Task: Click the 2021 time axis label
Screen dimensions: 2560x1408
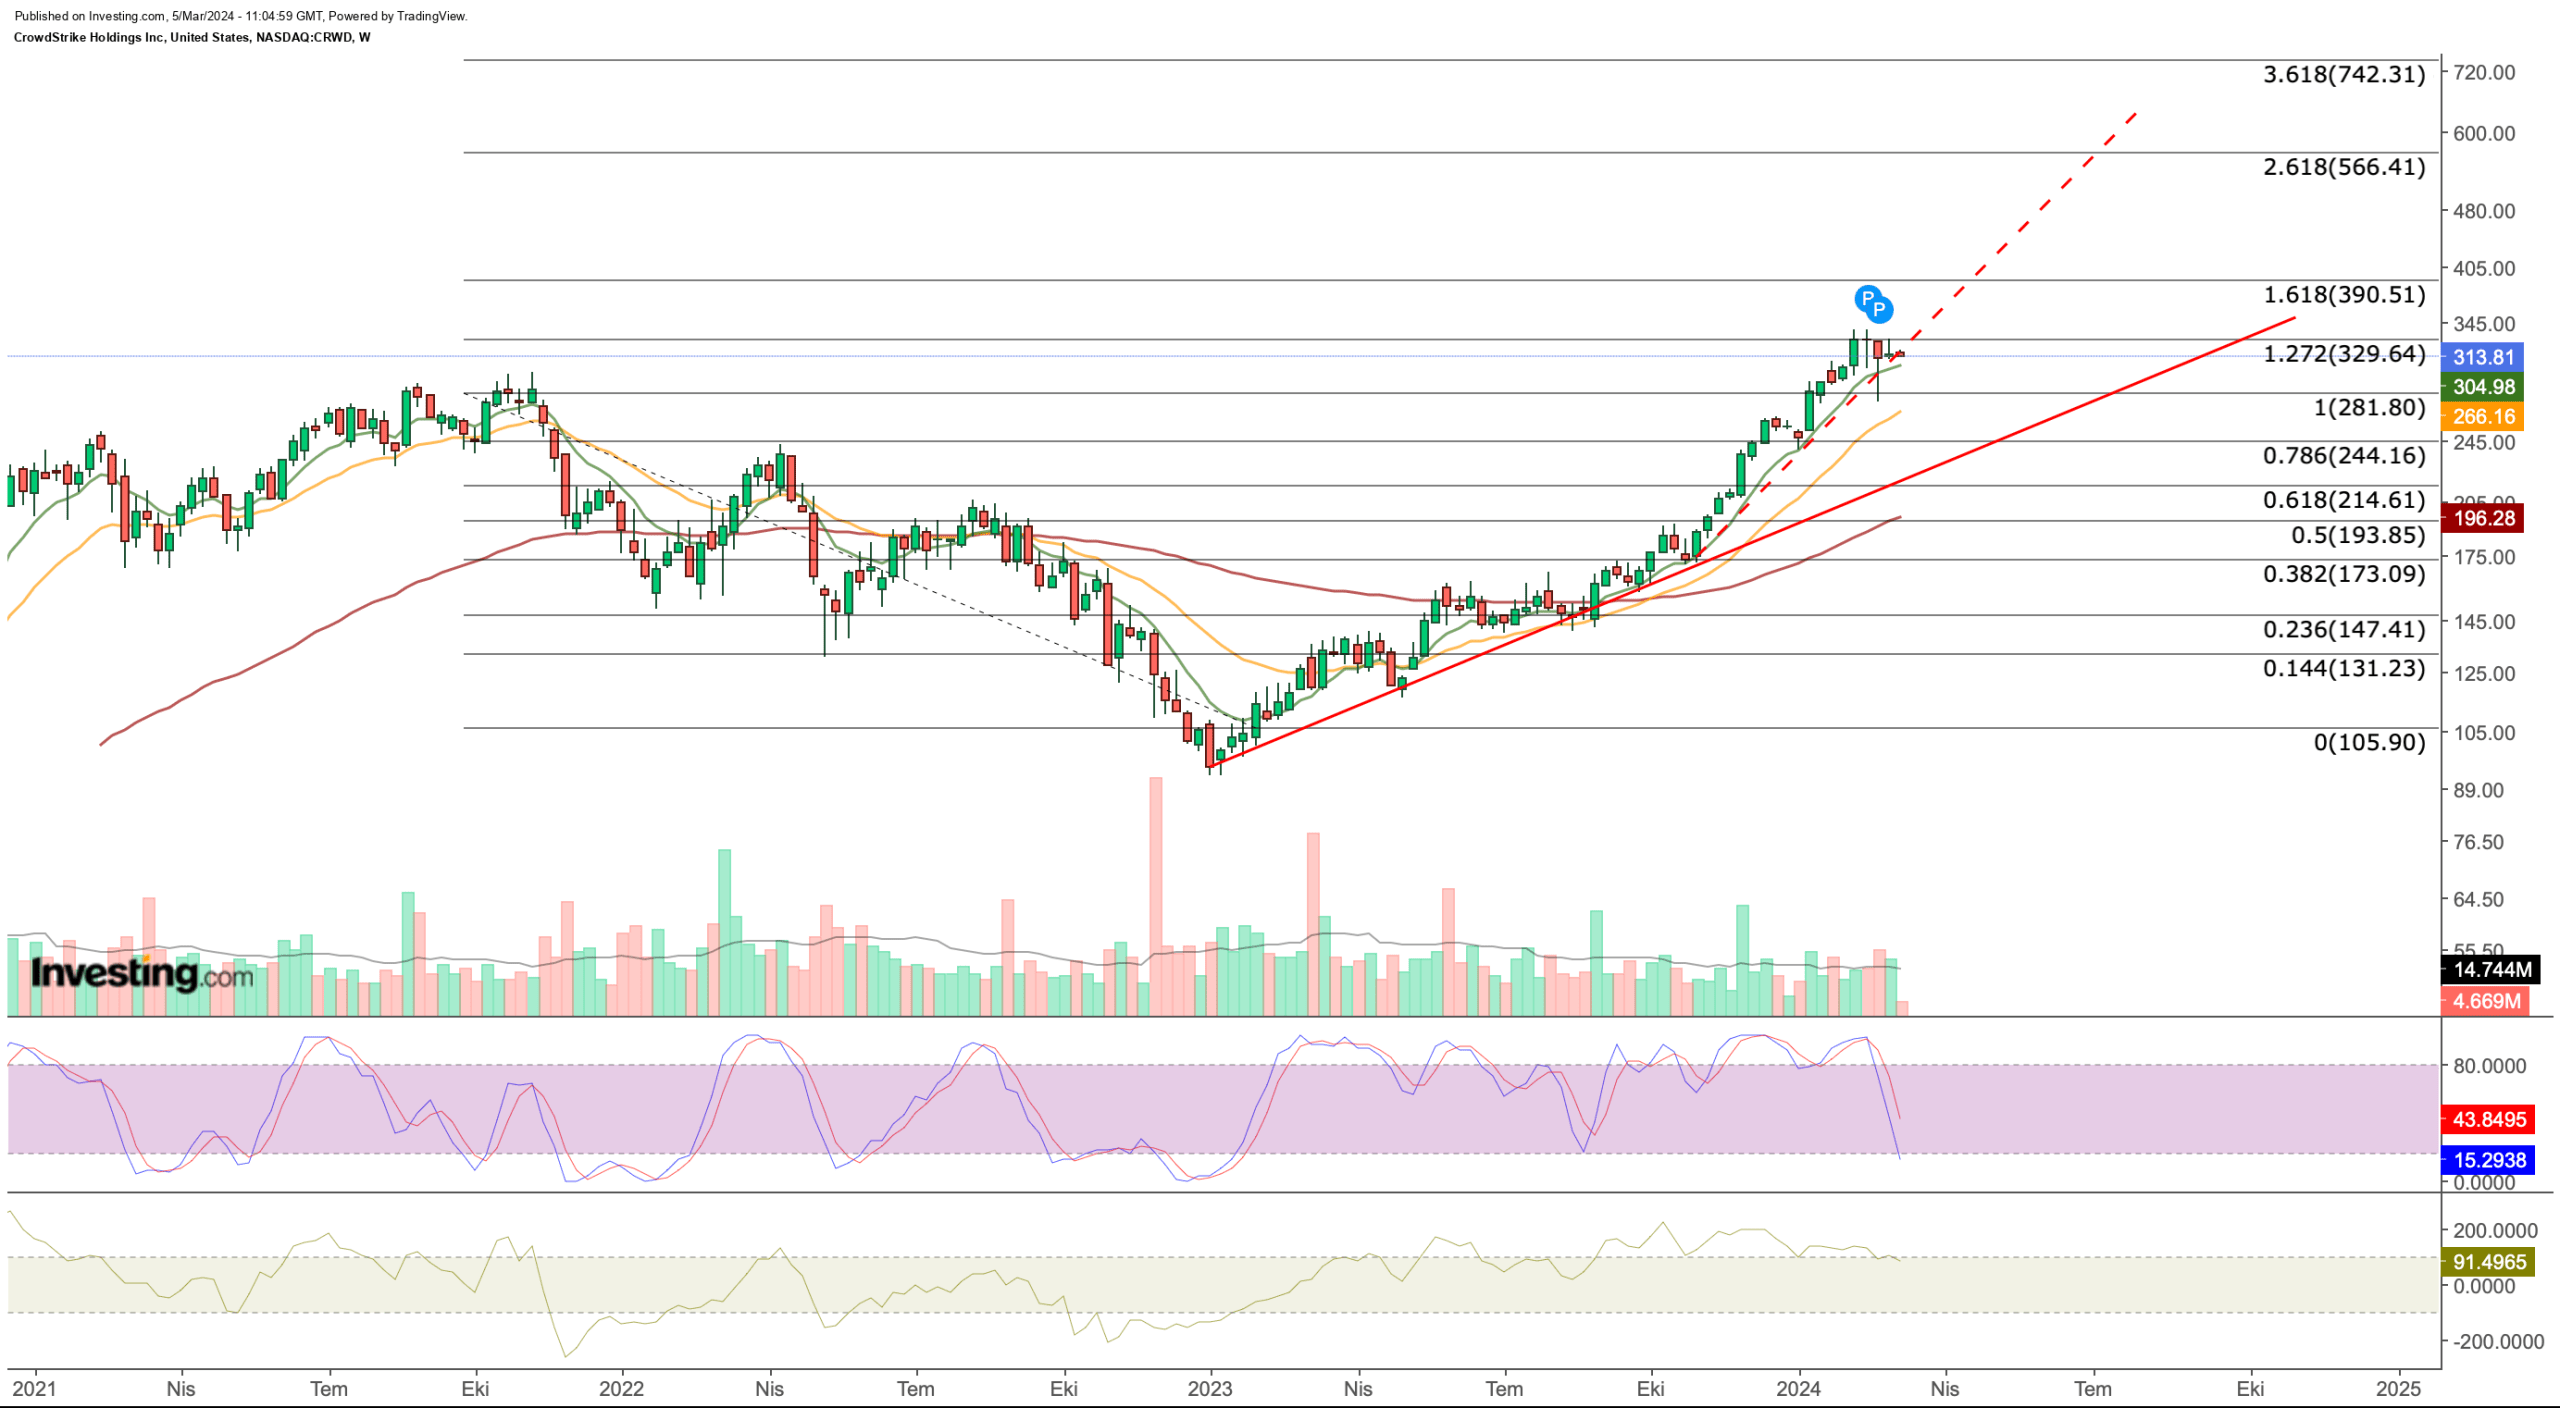Action: 35,1389
